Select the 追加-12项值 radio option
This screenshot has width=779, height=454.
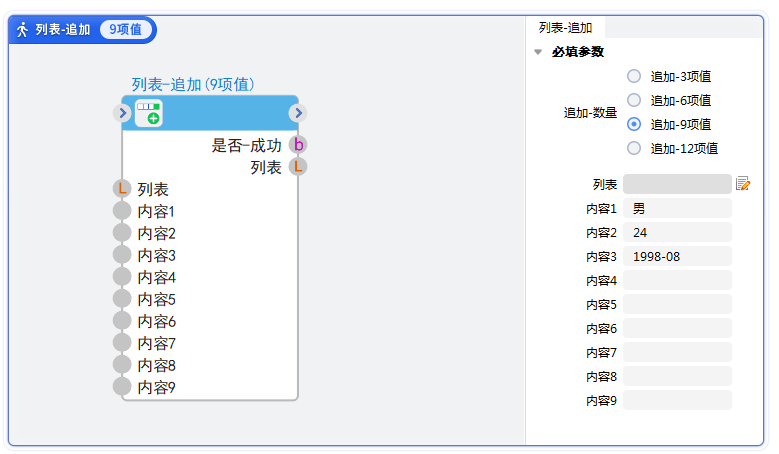[634, 148]
